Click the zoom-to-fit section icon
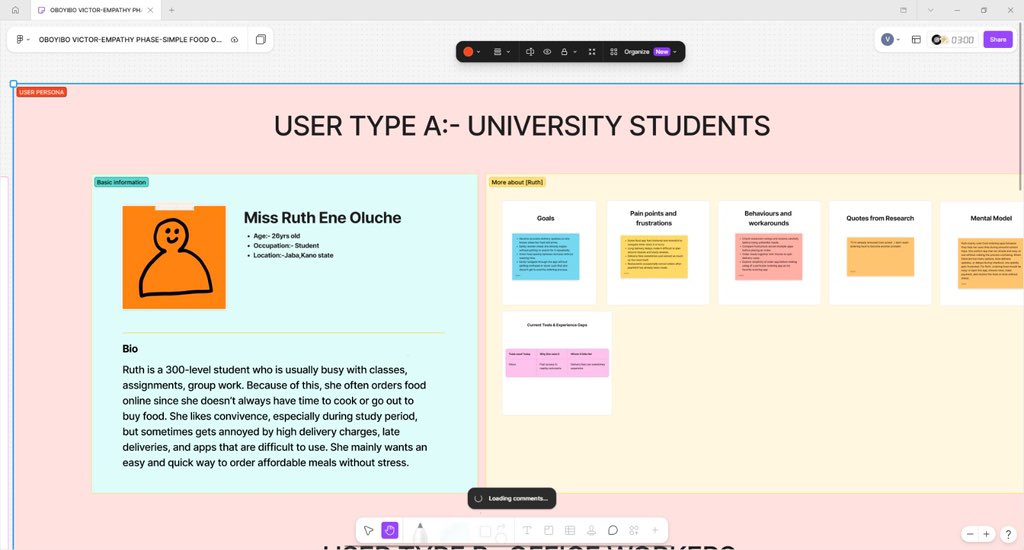This screenshot has height=550, width=1024. (x=592, y=52)
